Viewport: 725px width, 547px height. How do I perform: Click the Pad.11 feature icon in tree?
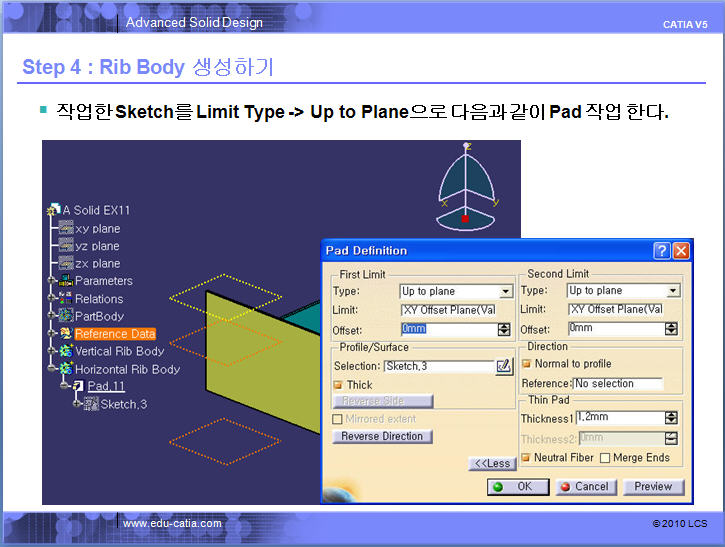[77, 386]
